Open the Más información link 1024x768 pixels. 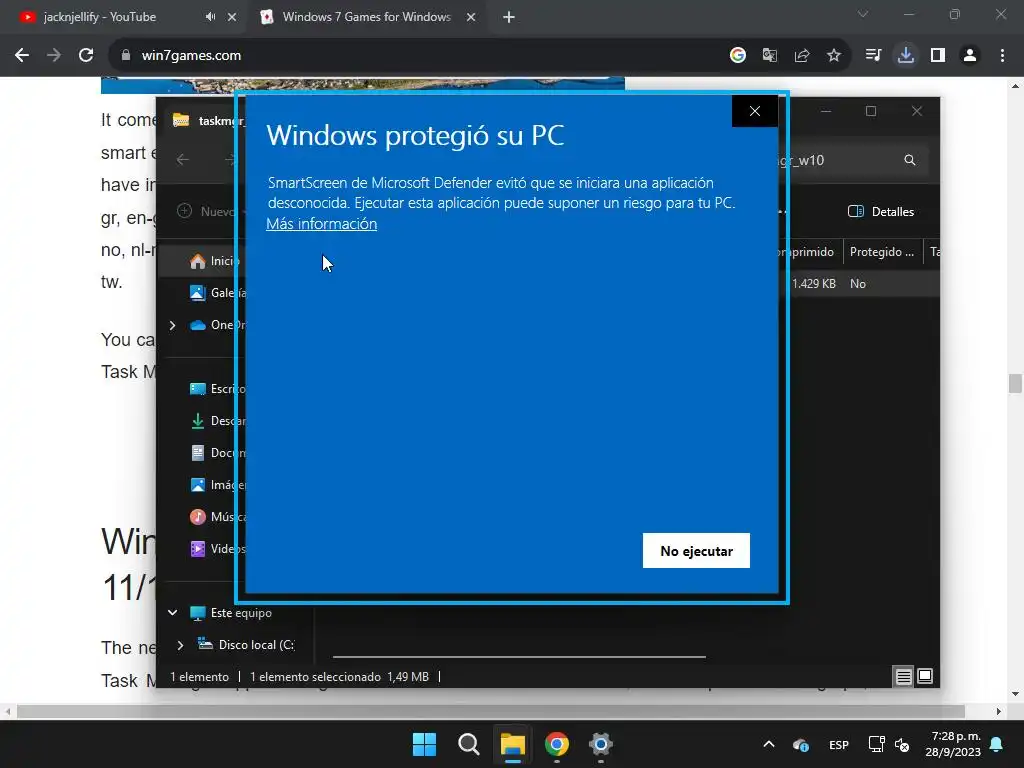(x=321, y=224)
